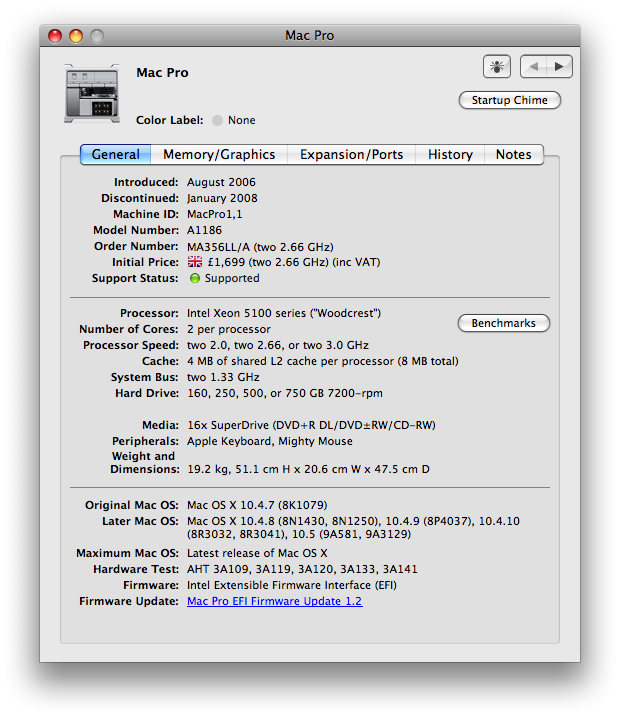
Task: Switch to the Expansion/Ports tab
Action: pos(351,155)
